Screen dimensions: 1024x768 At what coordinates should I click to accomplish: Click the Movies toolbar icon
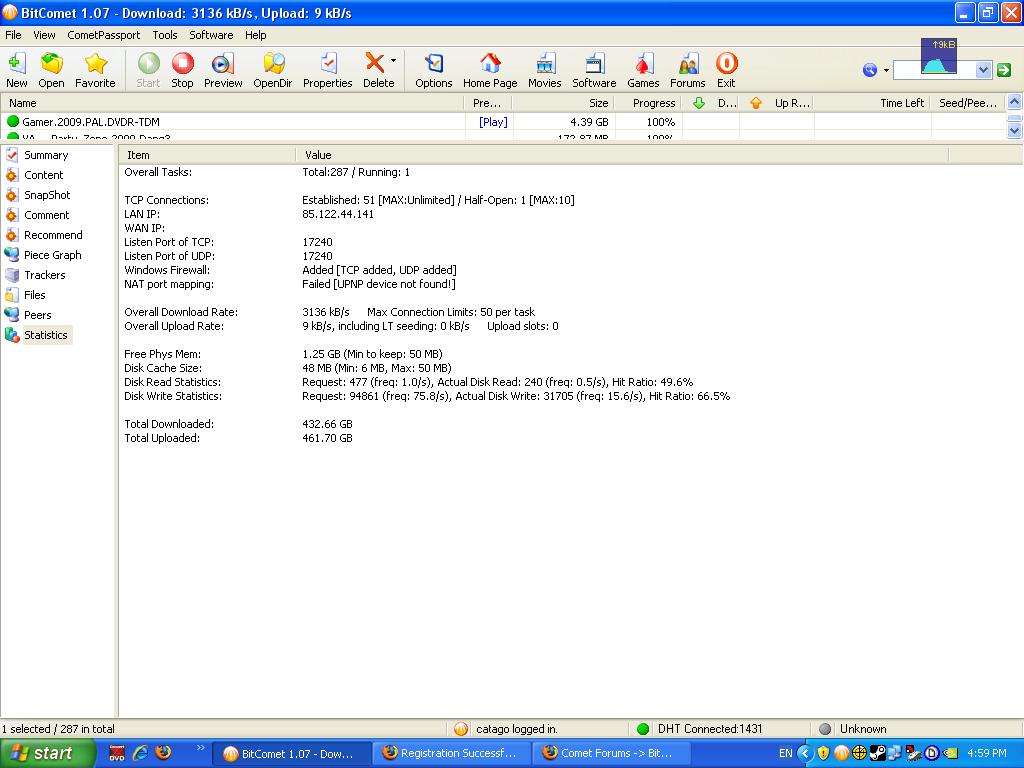tap(545, 63)
